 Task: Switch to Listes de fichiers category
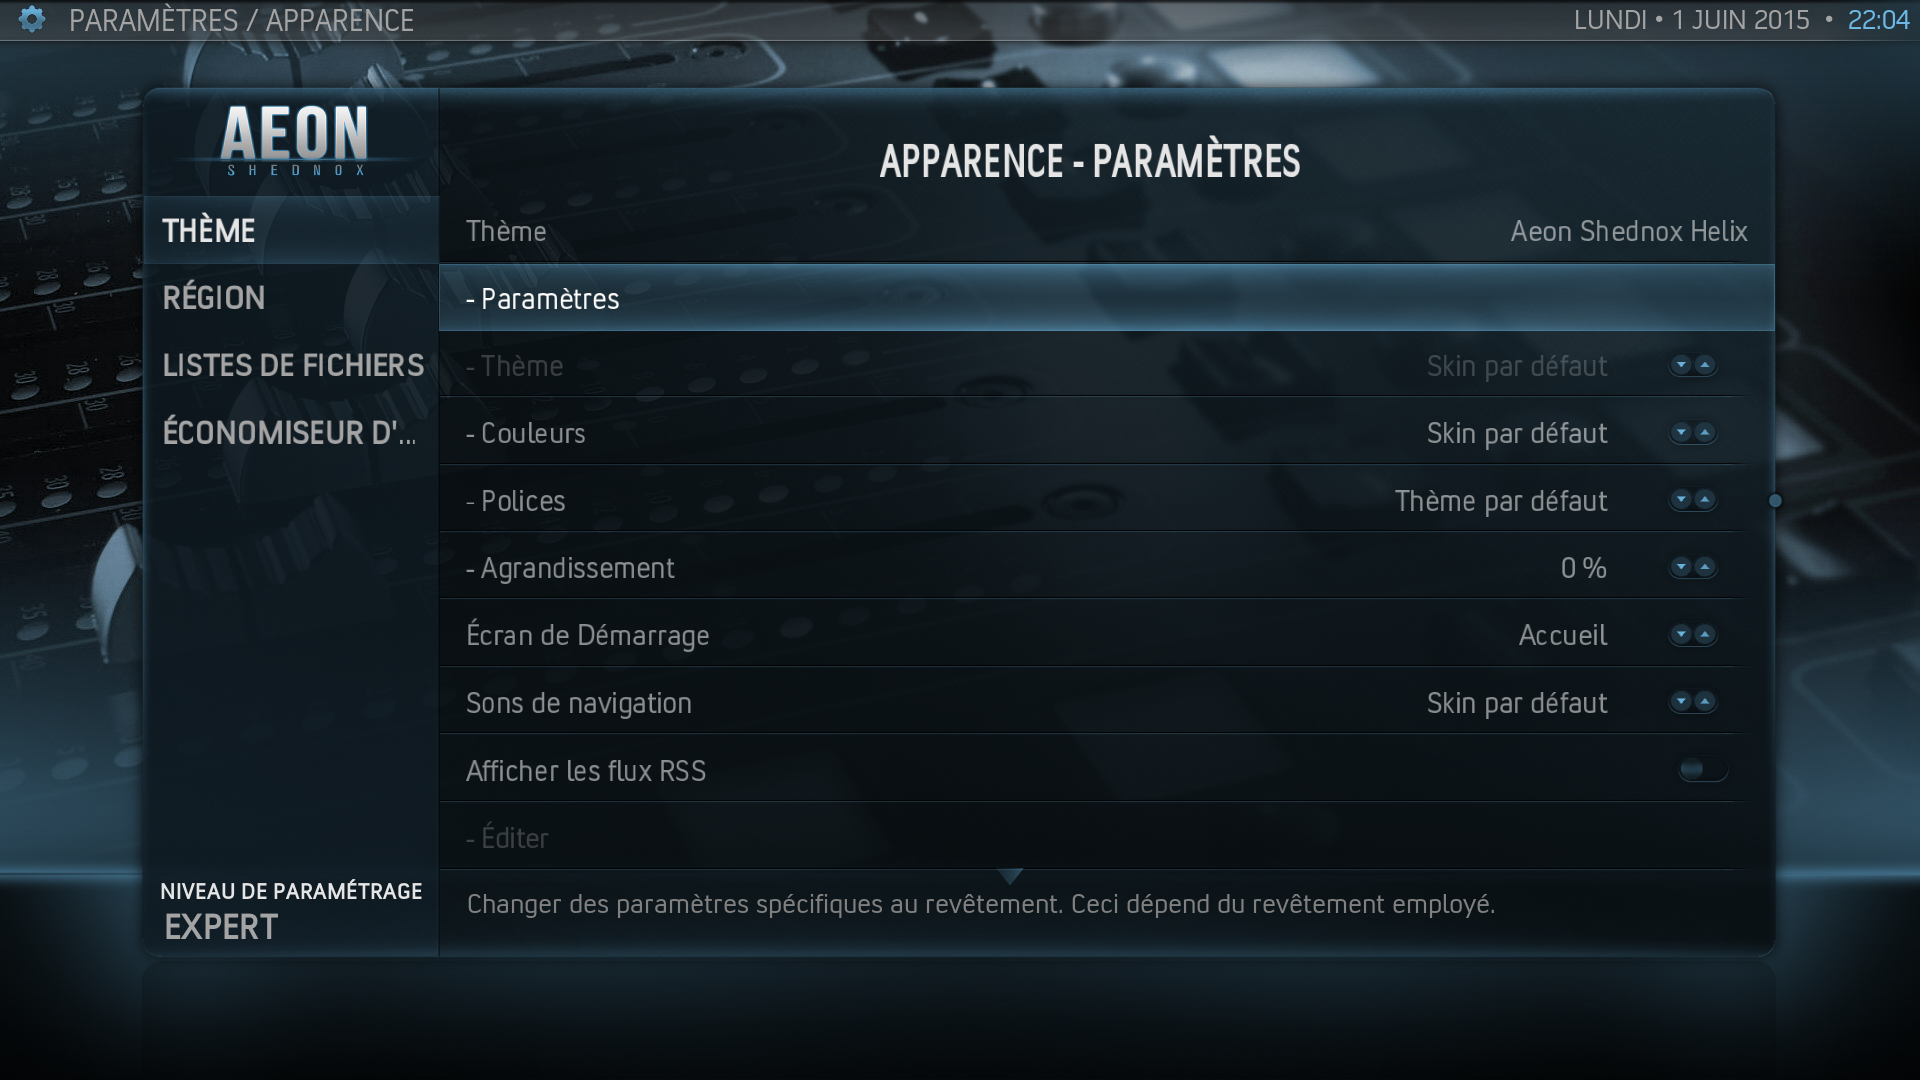coord(291,365)
